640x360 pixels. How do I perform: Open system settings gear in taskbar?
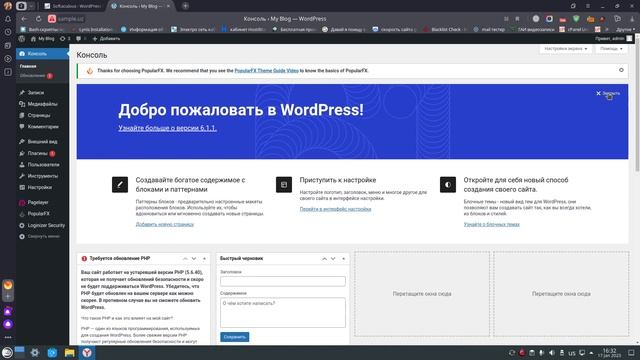point(35,353)
